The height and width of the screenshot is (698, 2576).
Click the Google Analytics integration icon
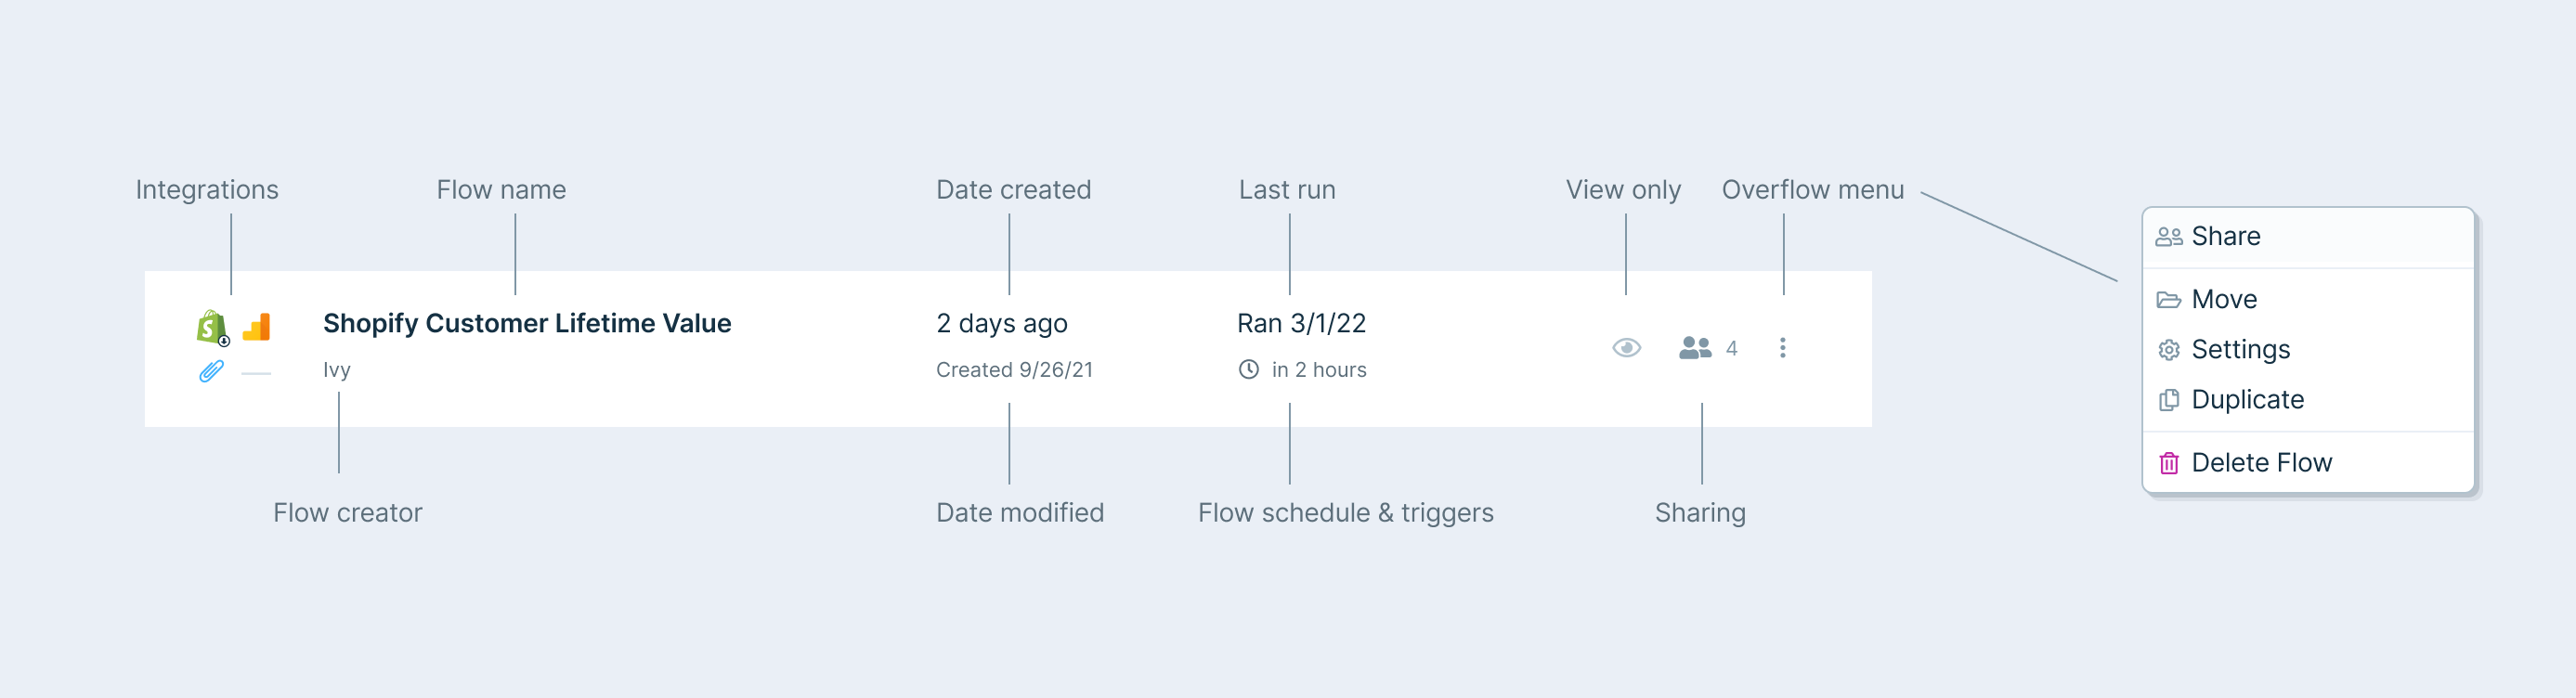[x=257, y=327]
